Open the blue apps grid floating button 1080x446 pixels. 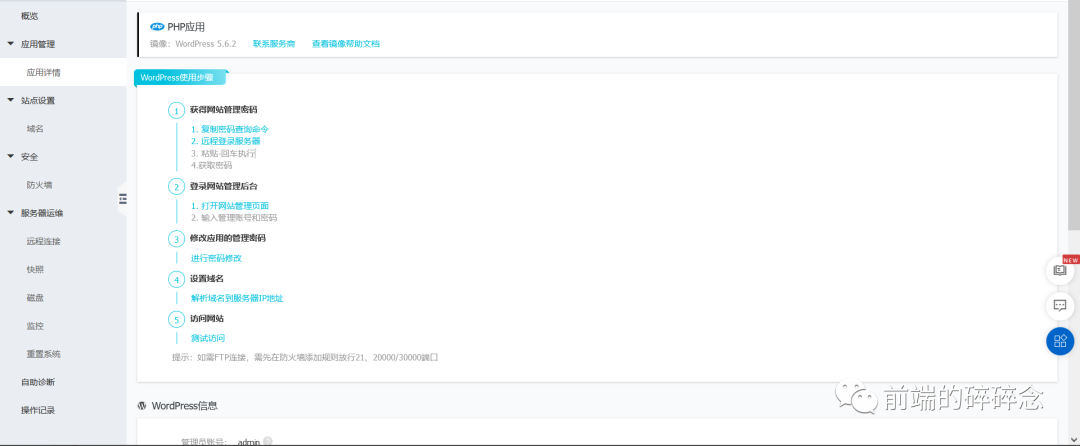pyautogui.click(x=1060, y=341)
